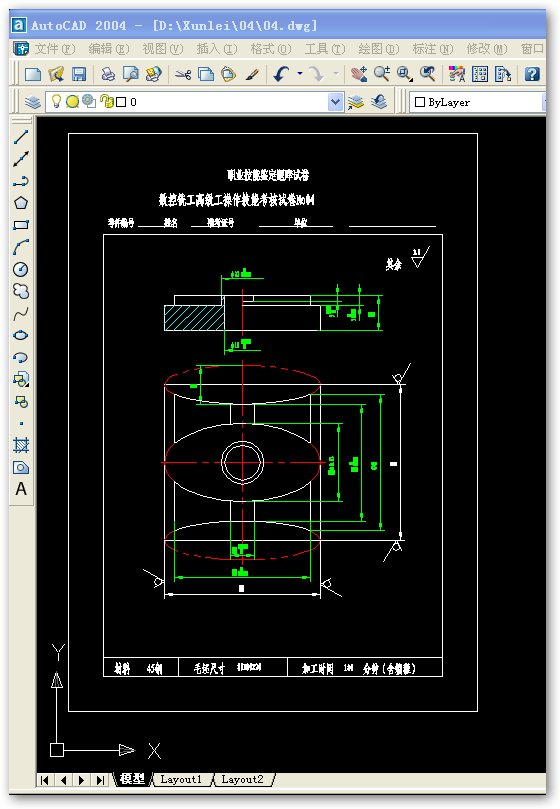
Task: Expand the layer list dropdown arrow
Action: point(335,102)
